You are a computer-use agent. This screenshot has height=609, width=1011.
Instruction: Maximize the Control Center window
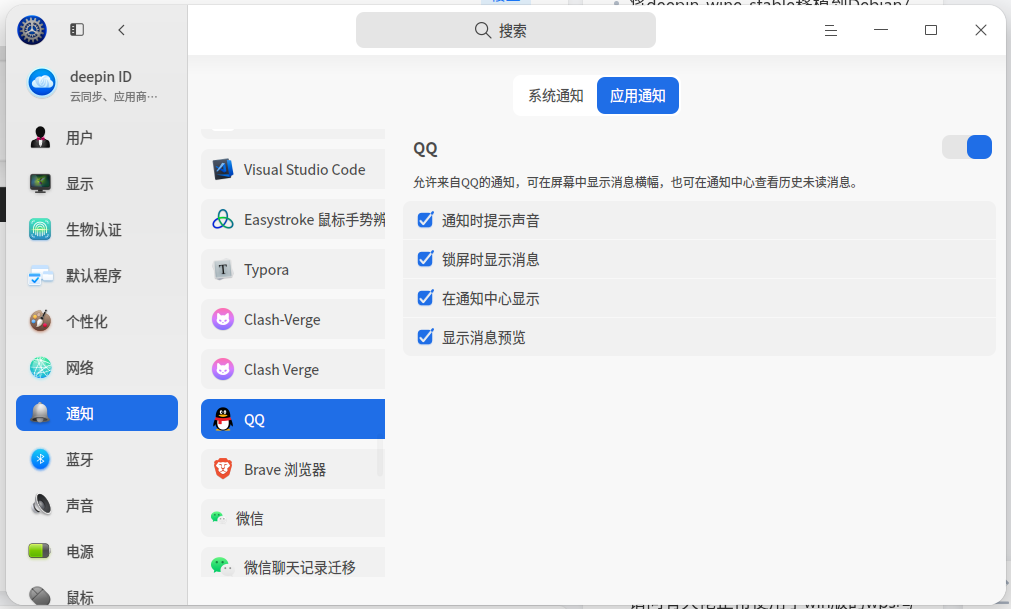pos(930,30)
